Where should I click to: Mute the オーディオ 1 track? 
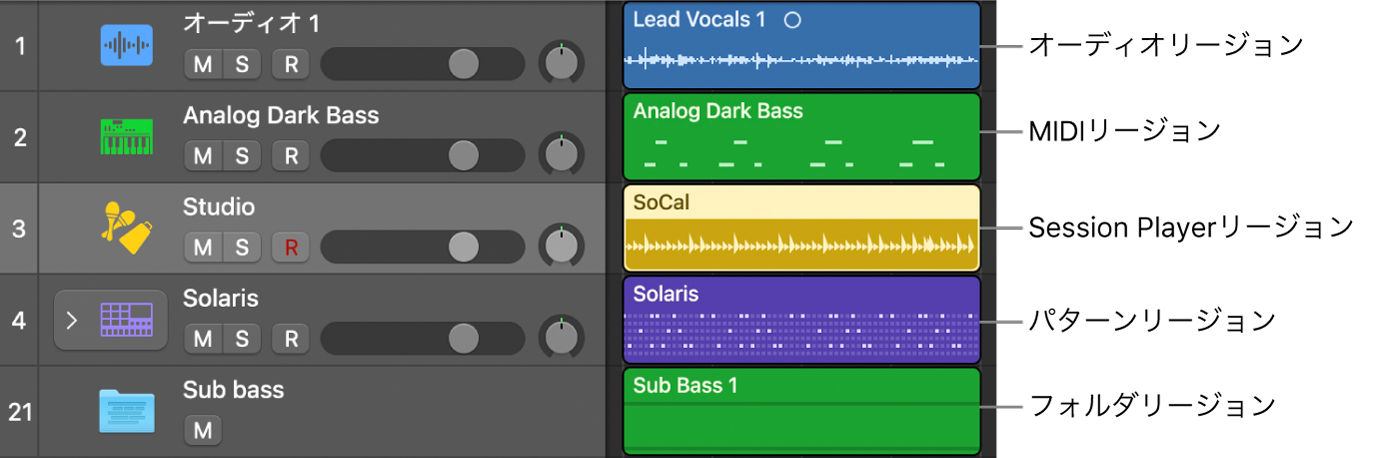tap(203, 65)
